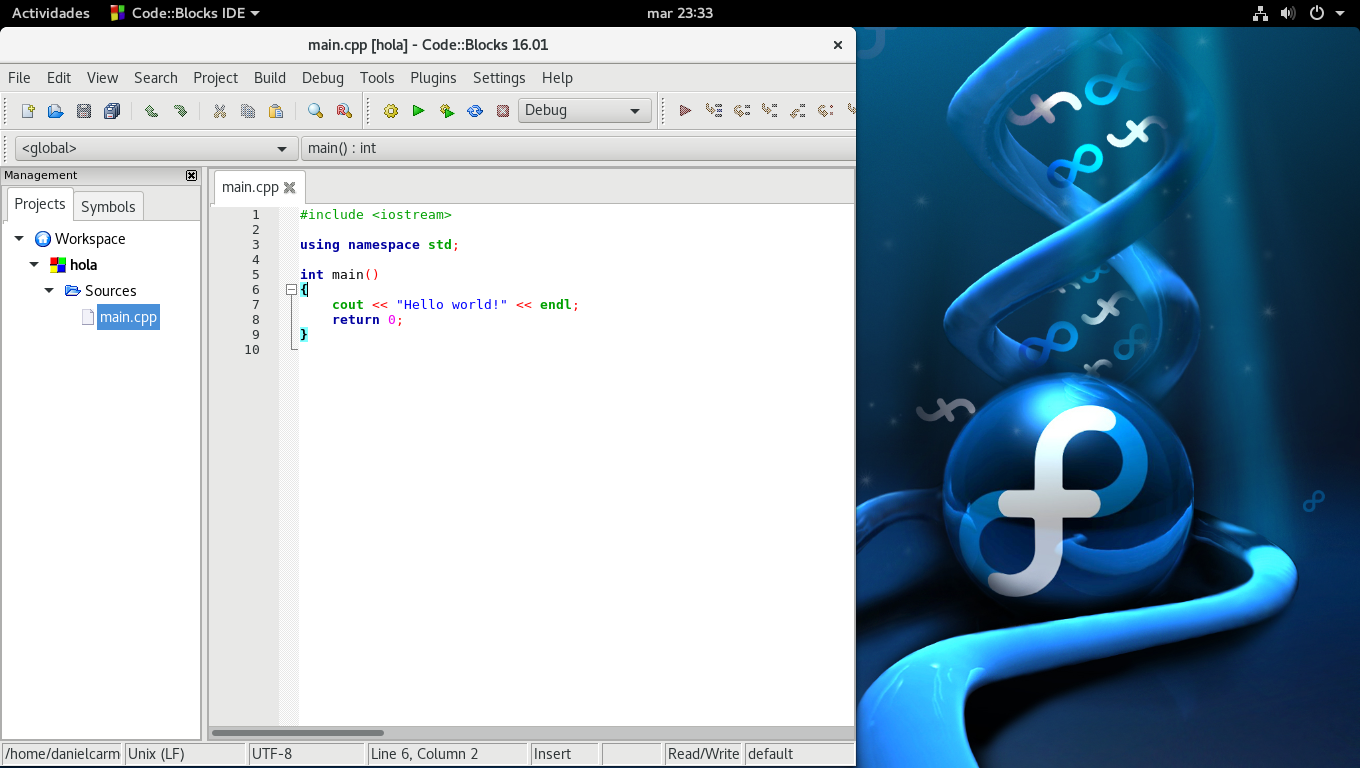
Task: Start debugging with the red continue arrow
Action: pos(684,110)
